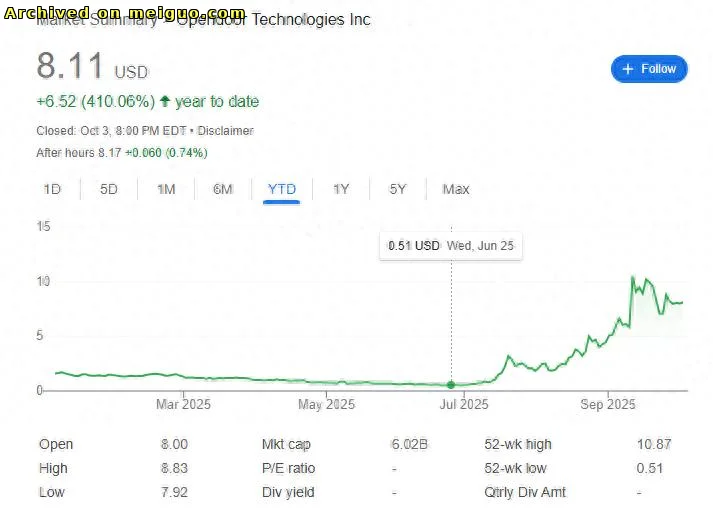Click the After hours price text
Image resolution: width=713 pixels, height=516 pixels.
[x=121, y=153]
